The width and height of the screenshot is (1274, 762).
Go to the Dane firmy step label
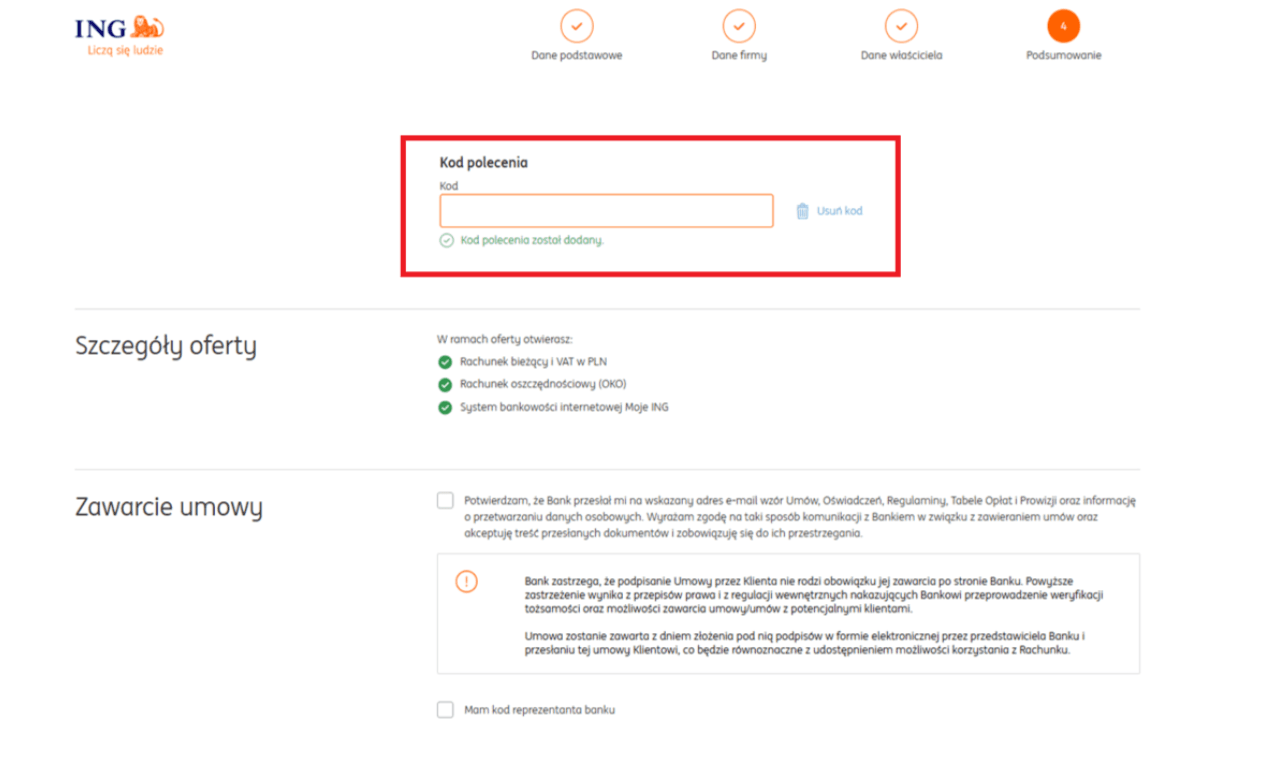[739, 55]
